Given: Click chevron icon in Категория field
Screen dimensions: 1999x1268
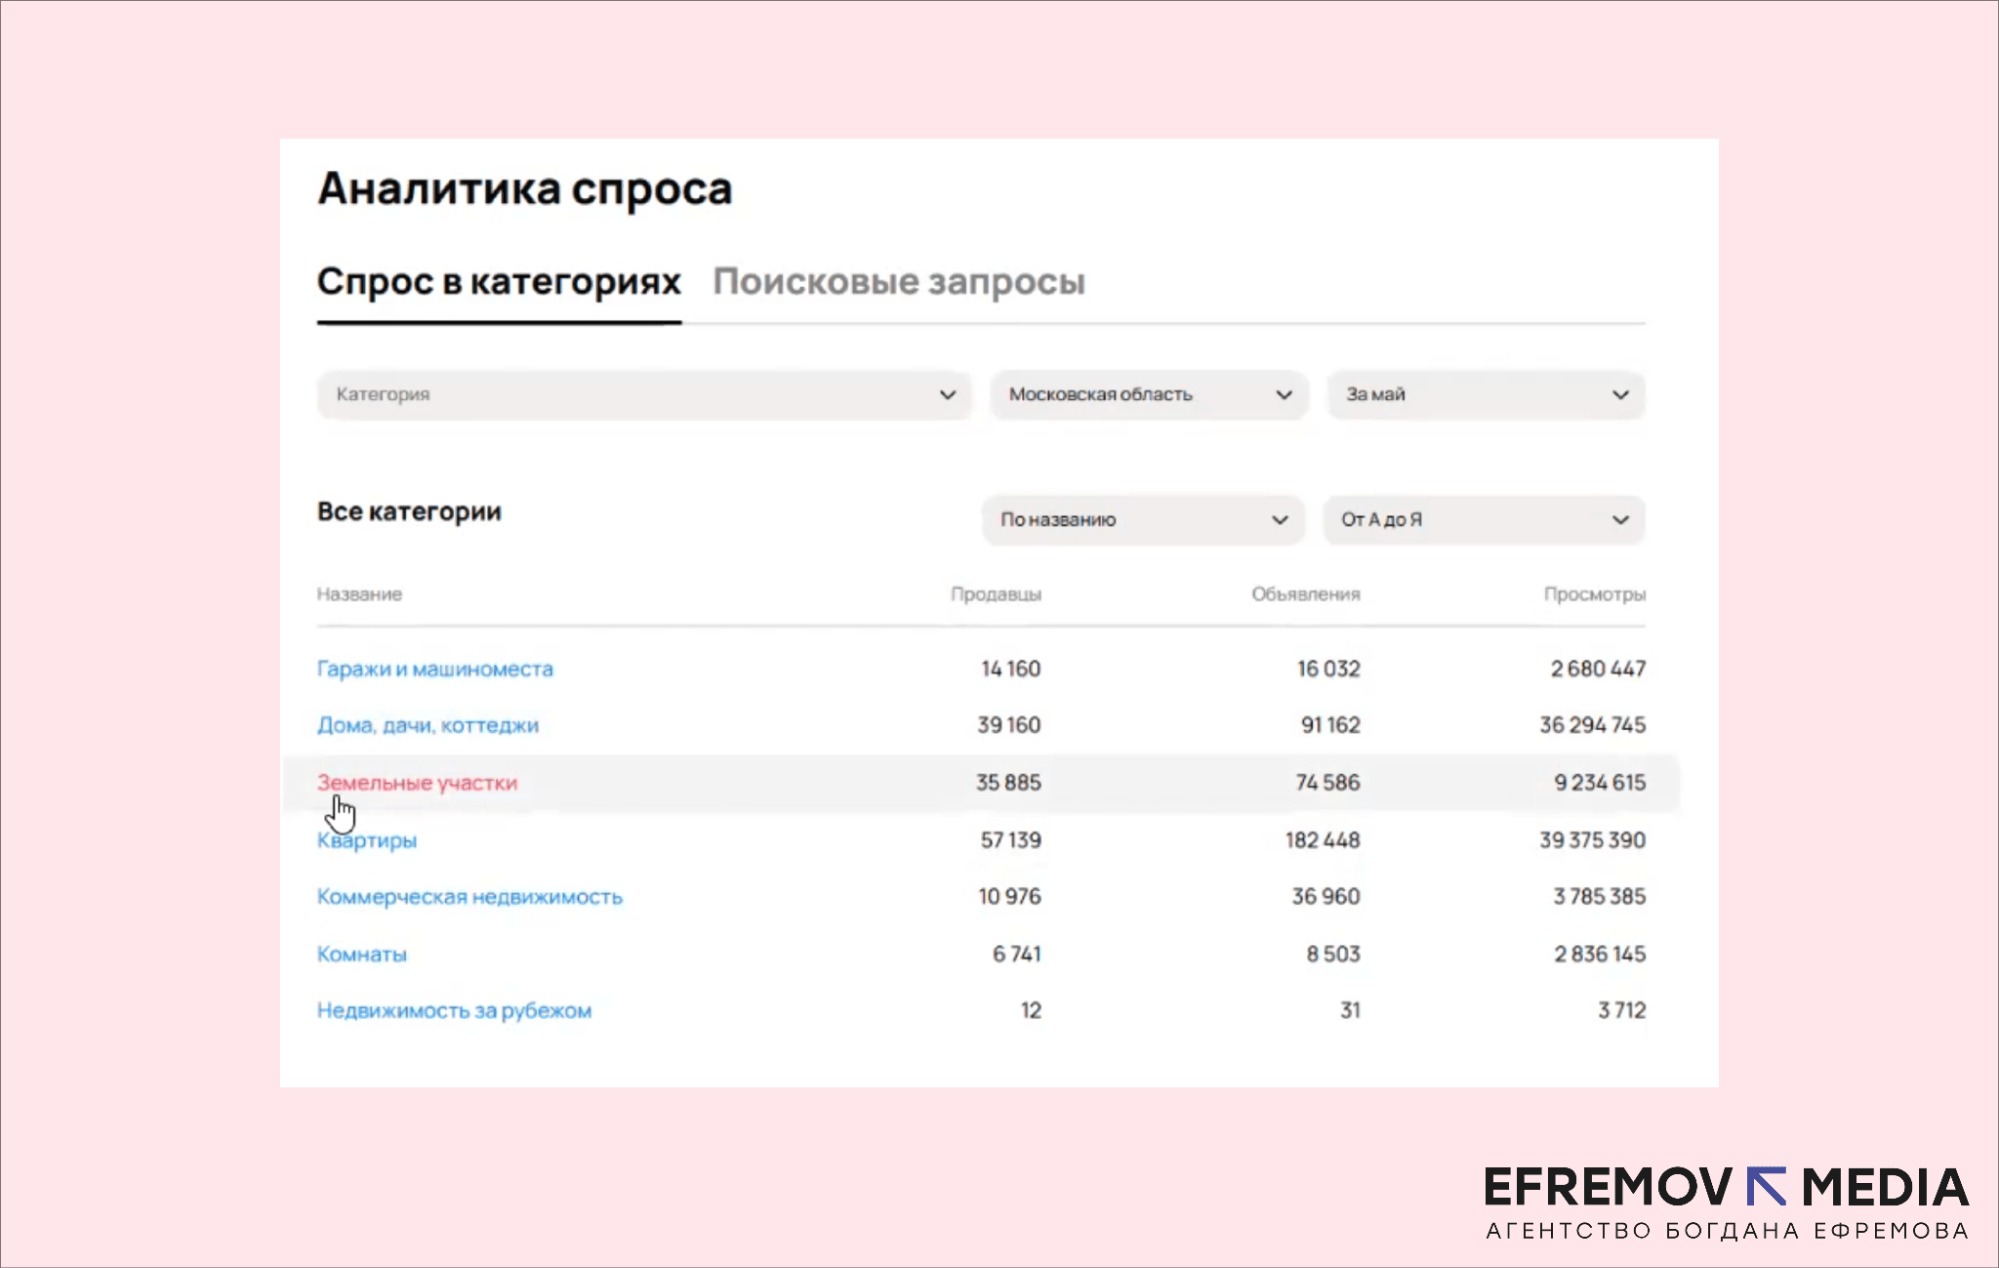Looking at the screenshot, I should (947, 394).
